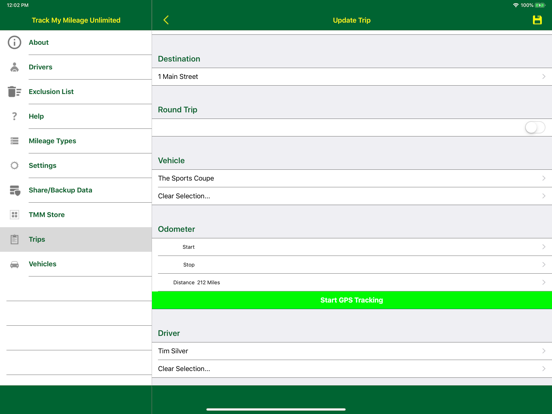
Task: Choose Mileage Types from the sidebar
Action: point(76,141)
